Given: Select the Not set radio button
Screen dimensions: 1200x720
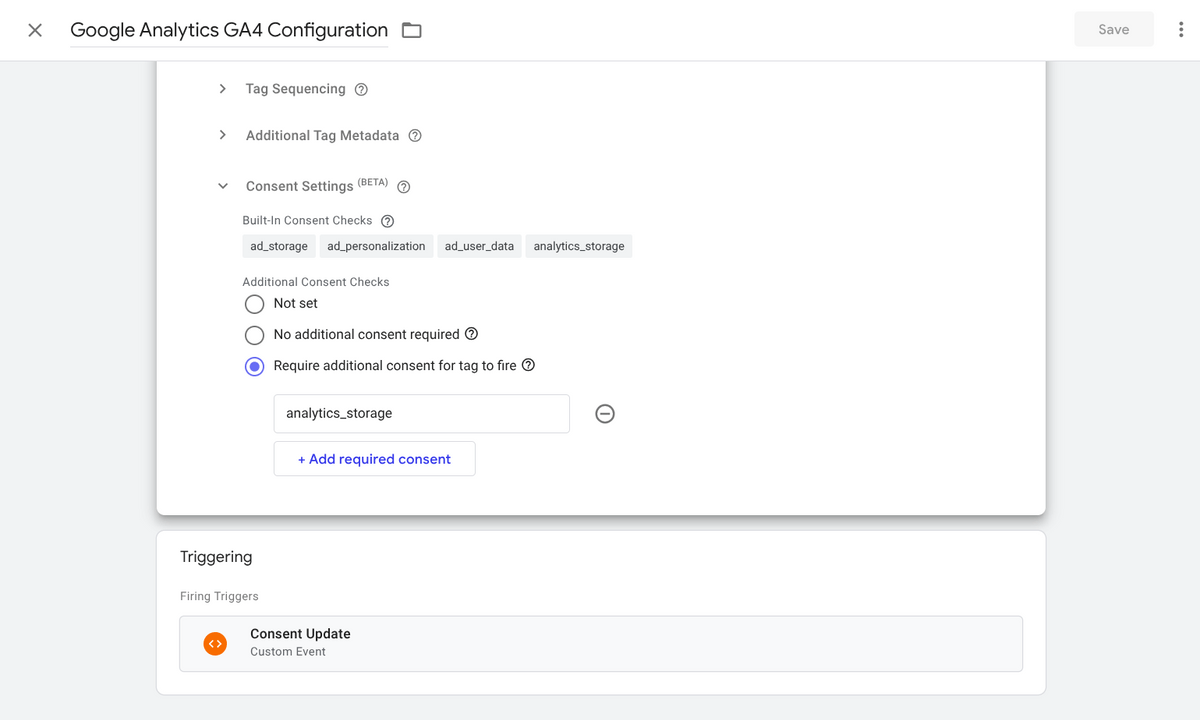Looking at the screenshot, I should pyautogui.click(x=254, y=304).
